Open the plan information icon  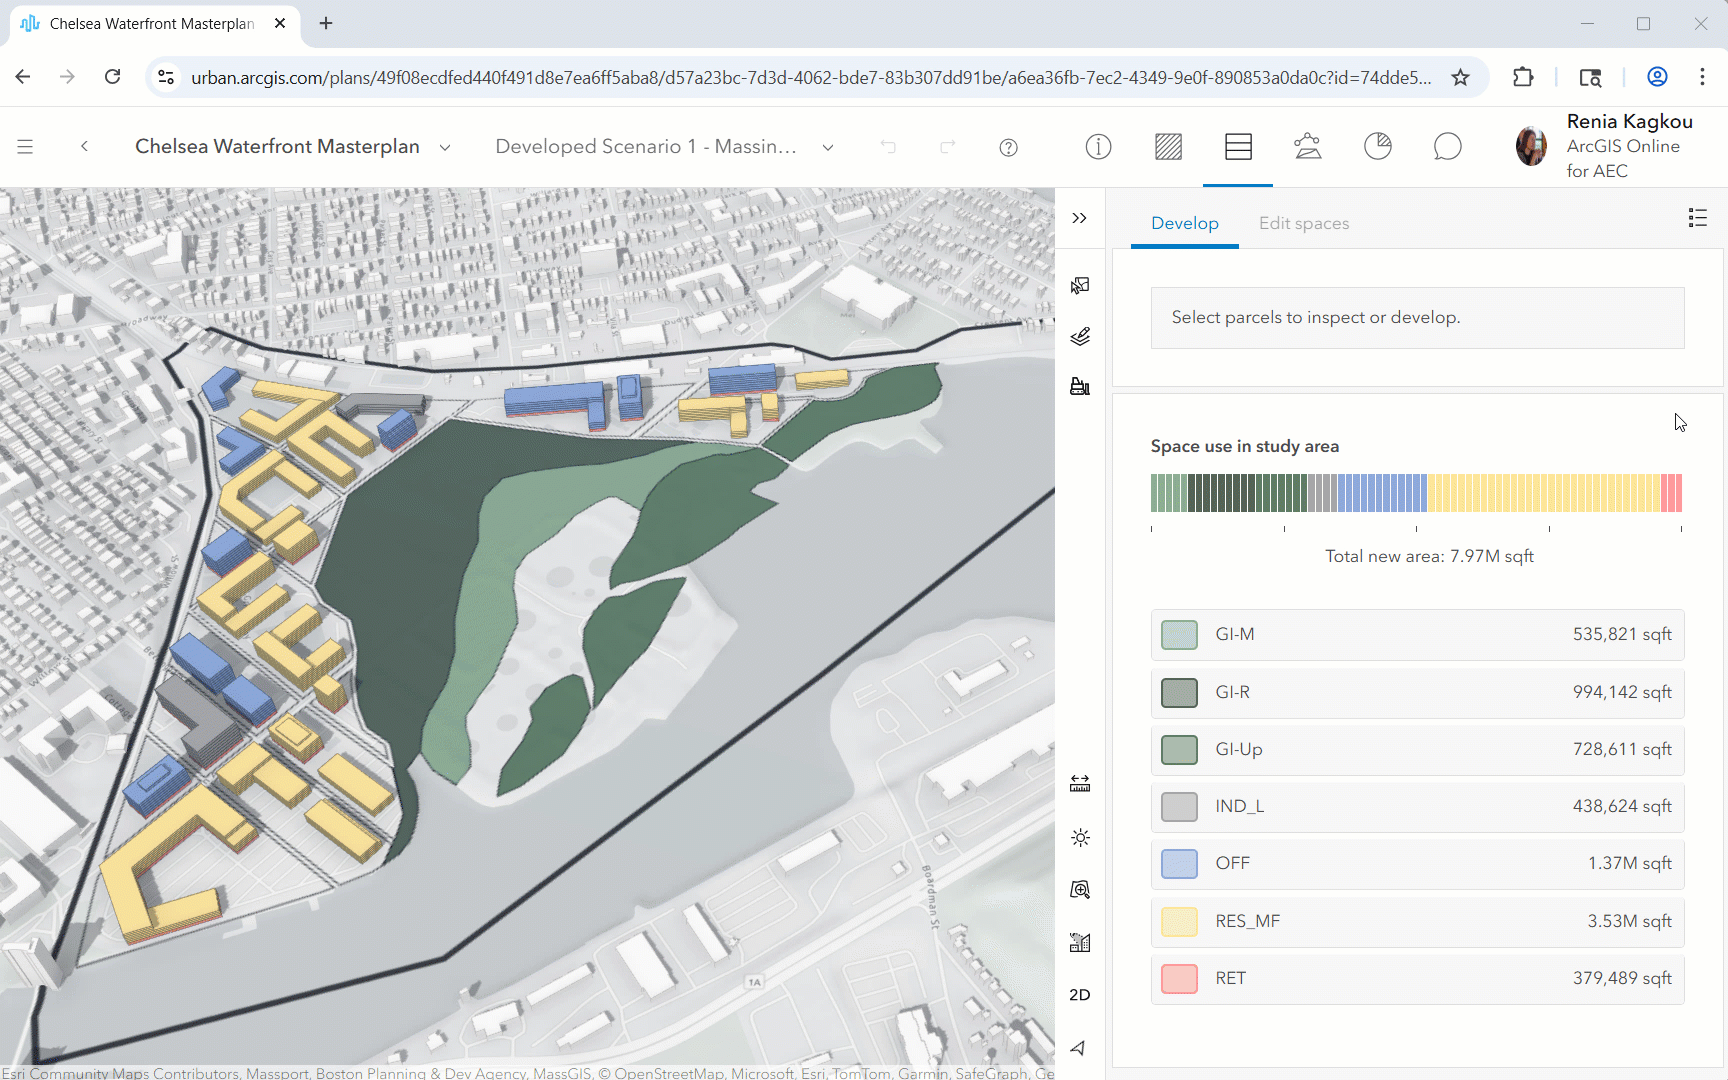coord(1098,147)
